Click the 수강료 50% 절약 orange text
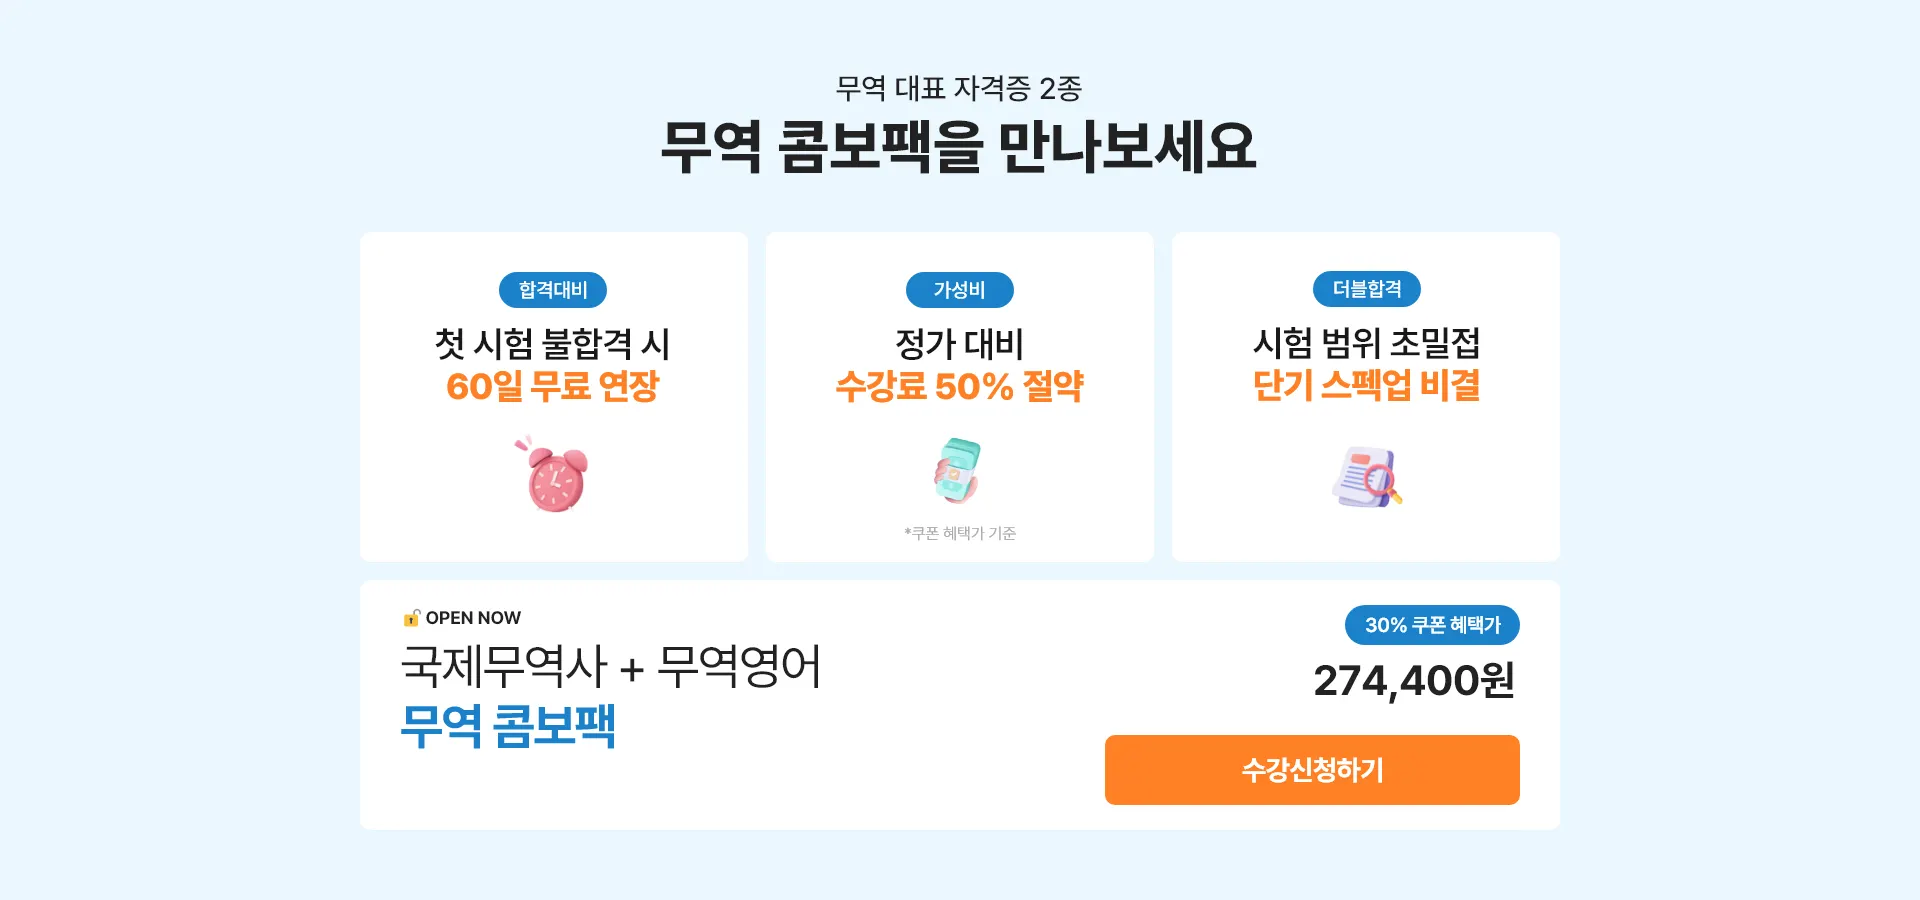Screen dimensions: 1920x900 pos(960,386)
